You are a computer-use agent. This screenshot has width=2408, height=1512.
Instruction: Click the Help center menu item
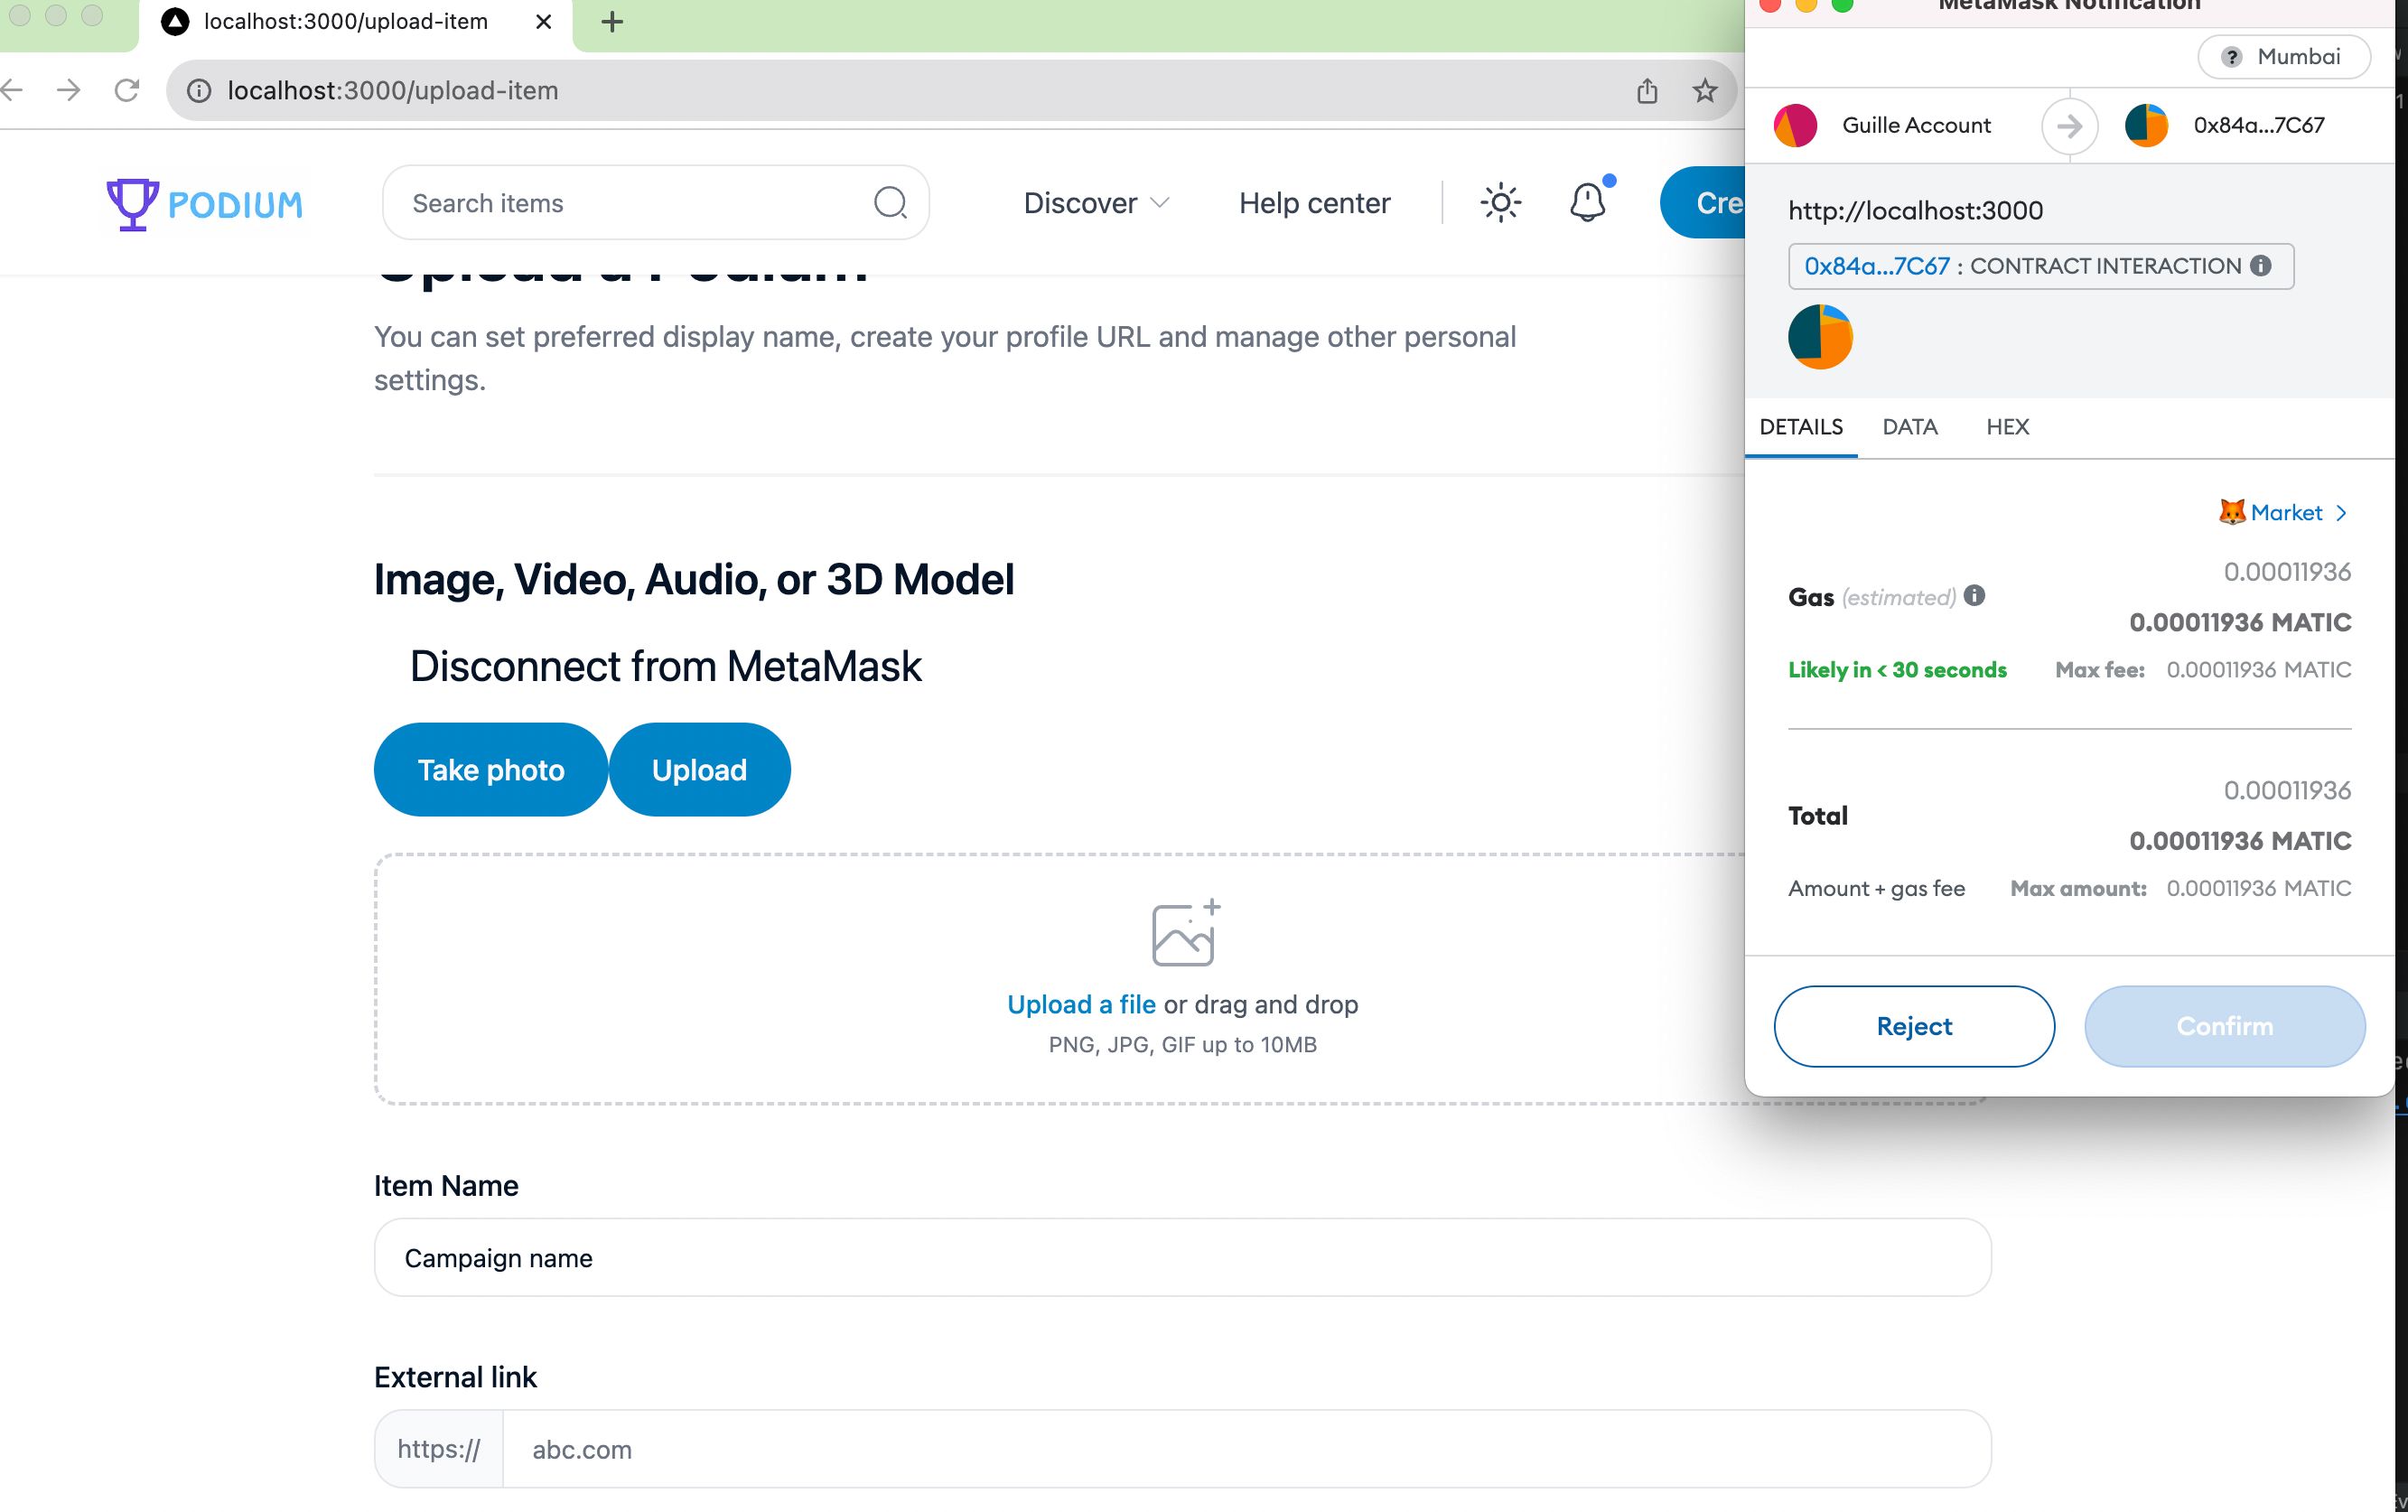[1314, 202]
